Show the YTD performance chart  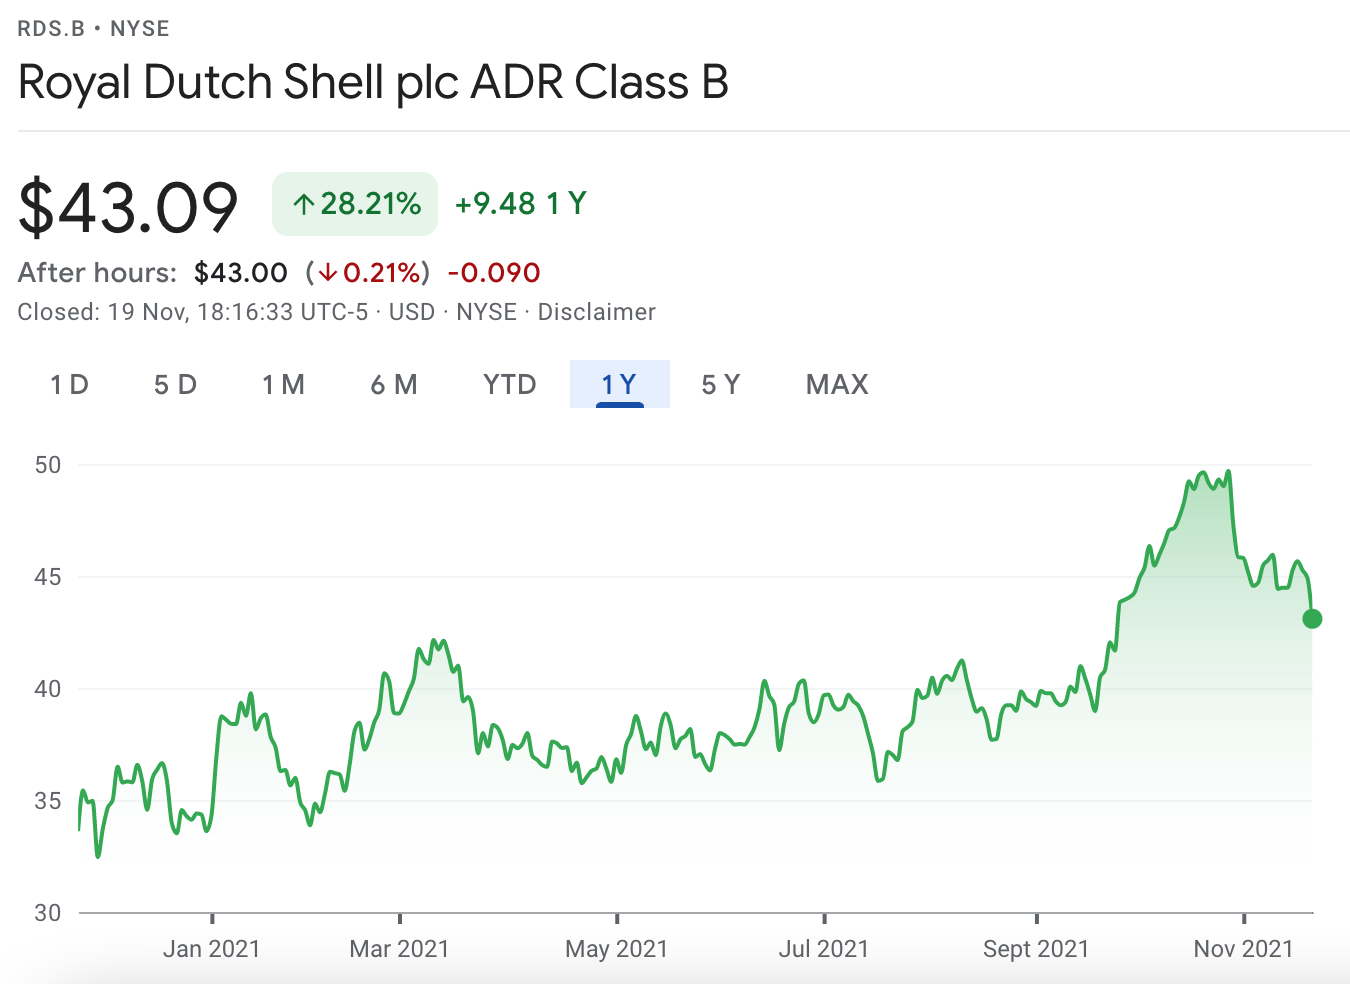point(509,384)
